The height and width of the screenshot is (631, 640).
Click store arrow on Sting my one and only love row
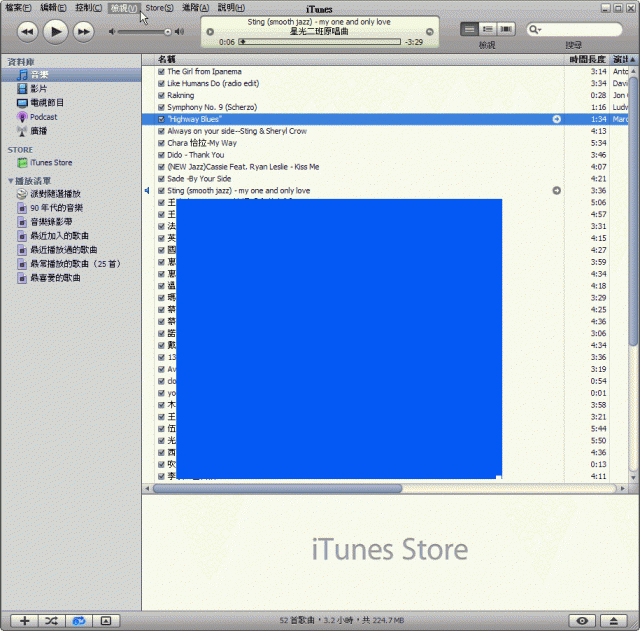(x=556, y=191)
